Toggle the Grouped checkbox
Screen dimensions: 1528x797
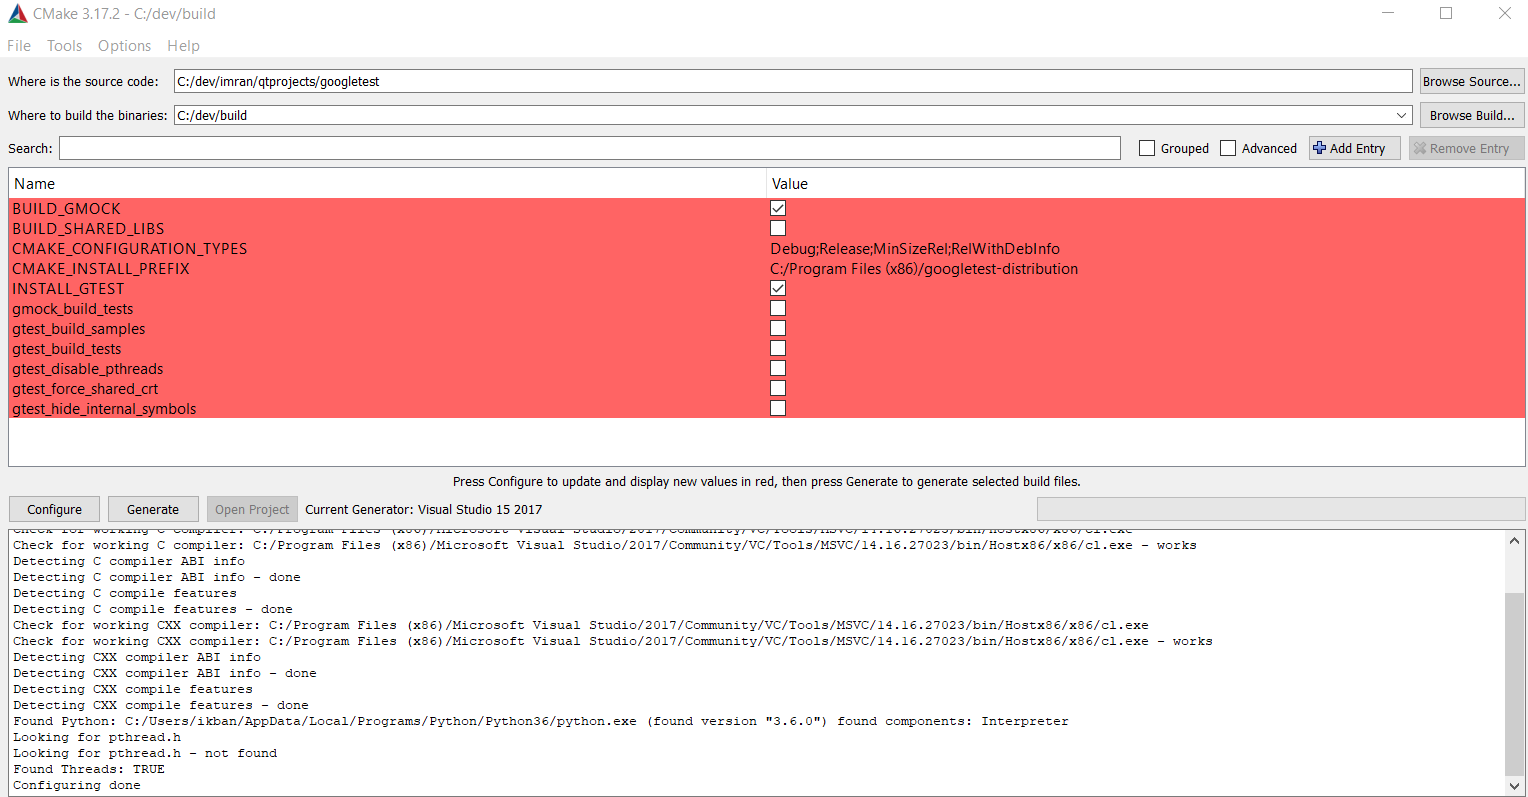[1147, 148]
